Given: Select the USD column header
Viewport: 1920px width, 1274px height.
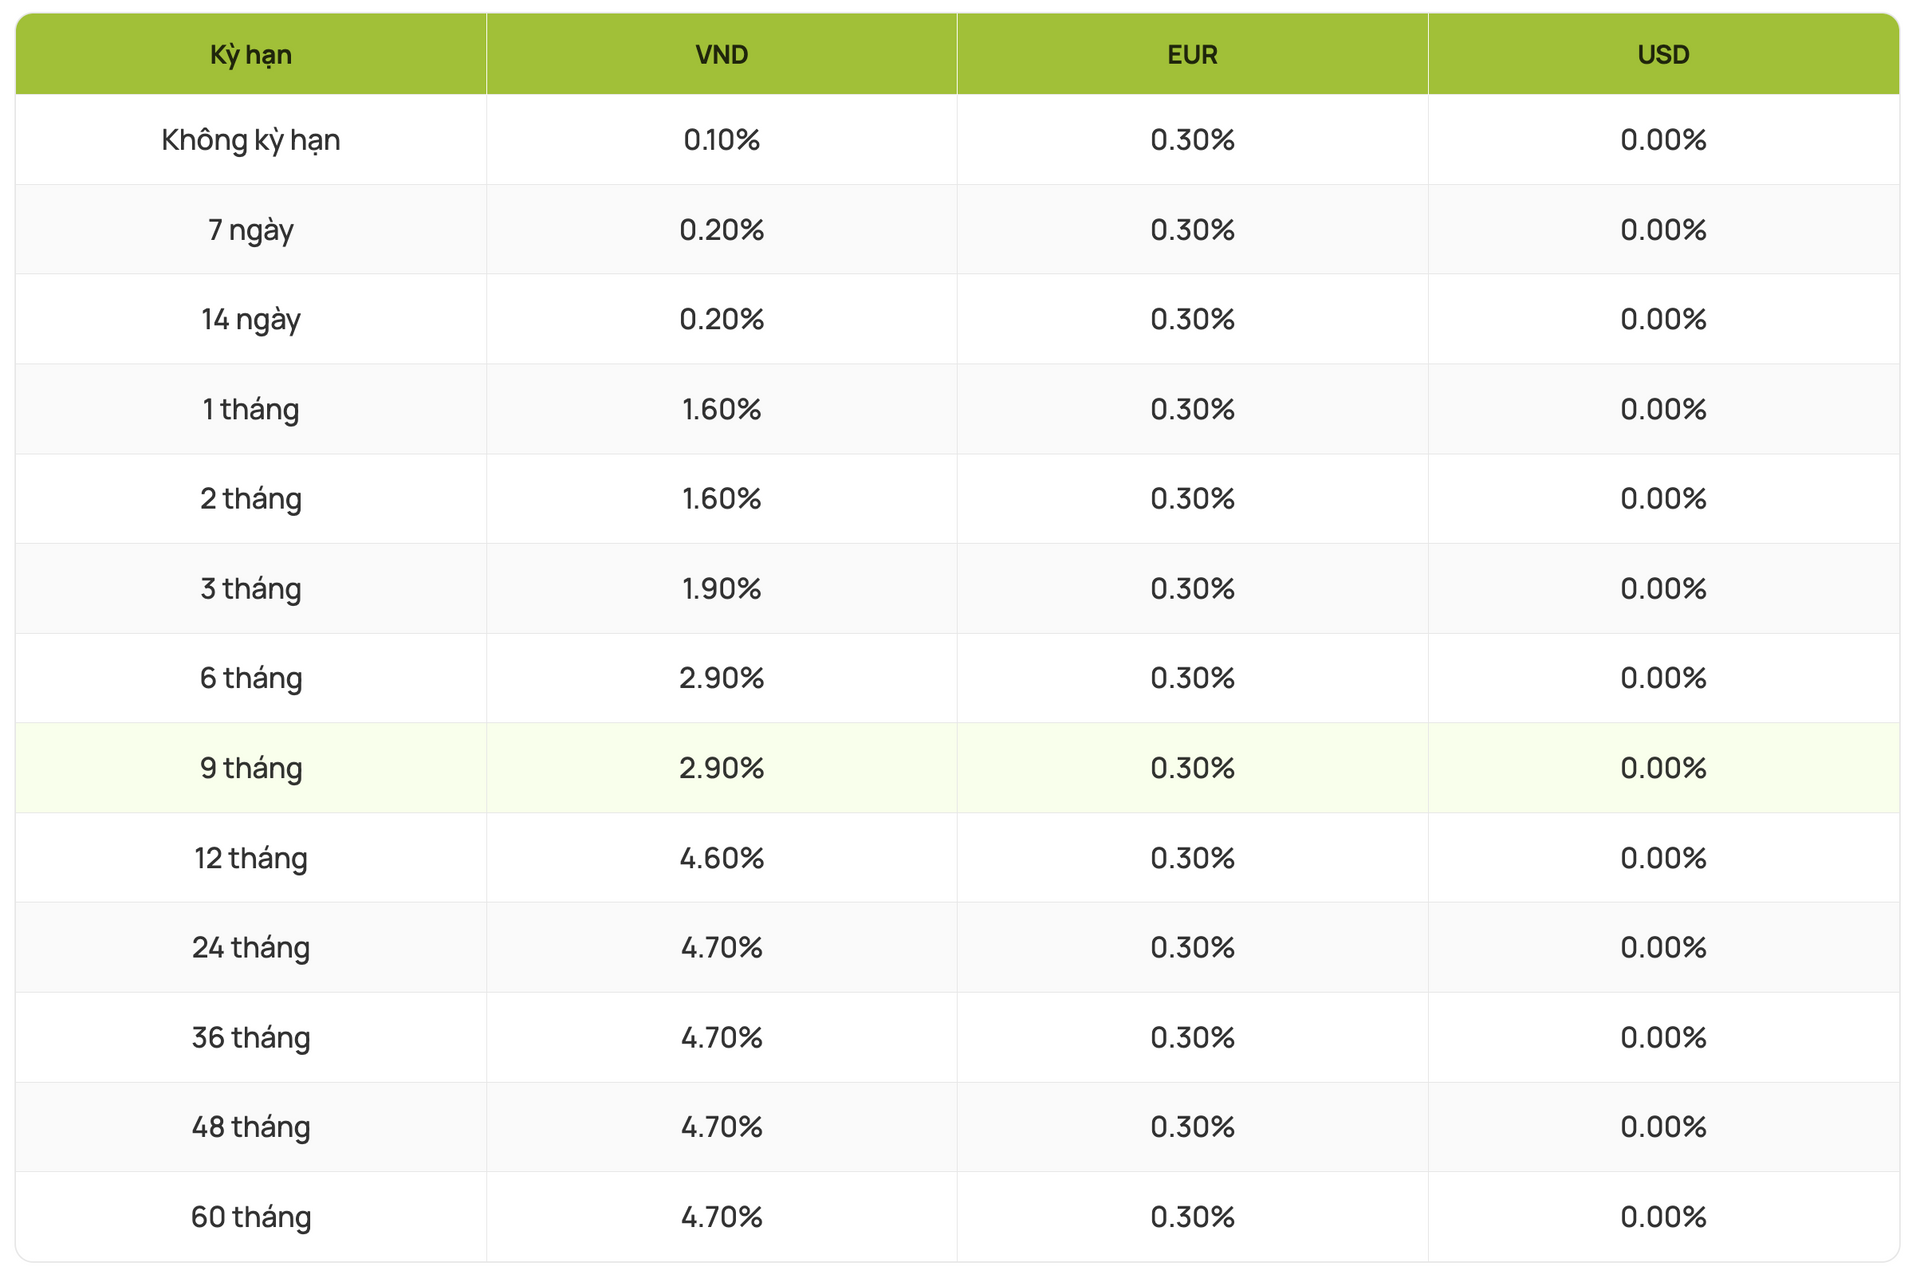Looking at the screenshot, I should click(x=1663, y=55).
